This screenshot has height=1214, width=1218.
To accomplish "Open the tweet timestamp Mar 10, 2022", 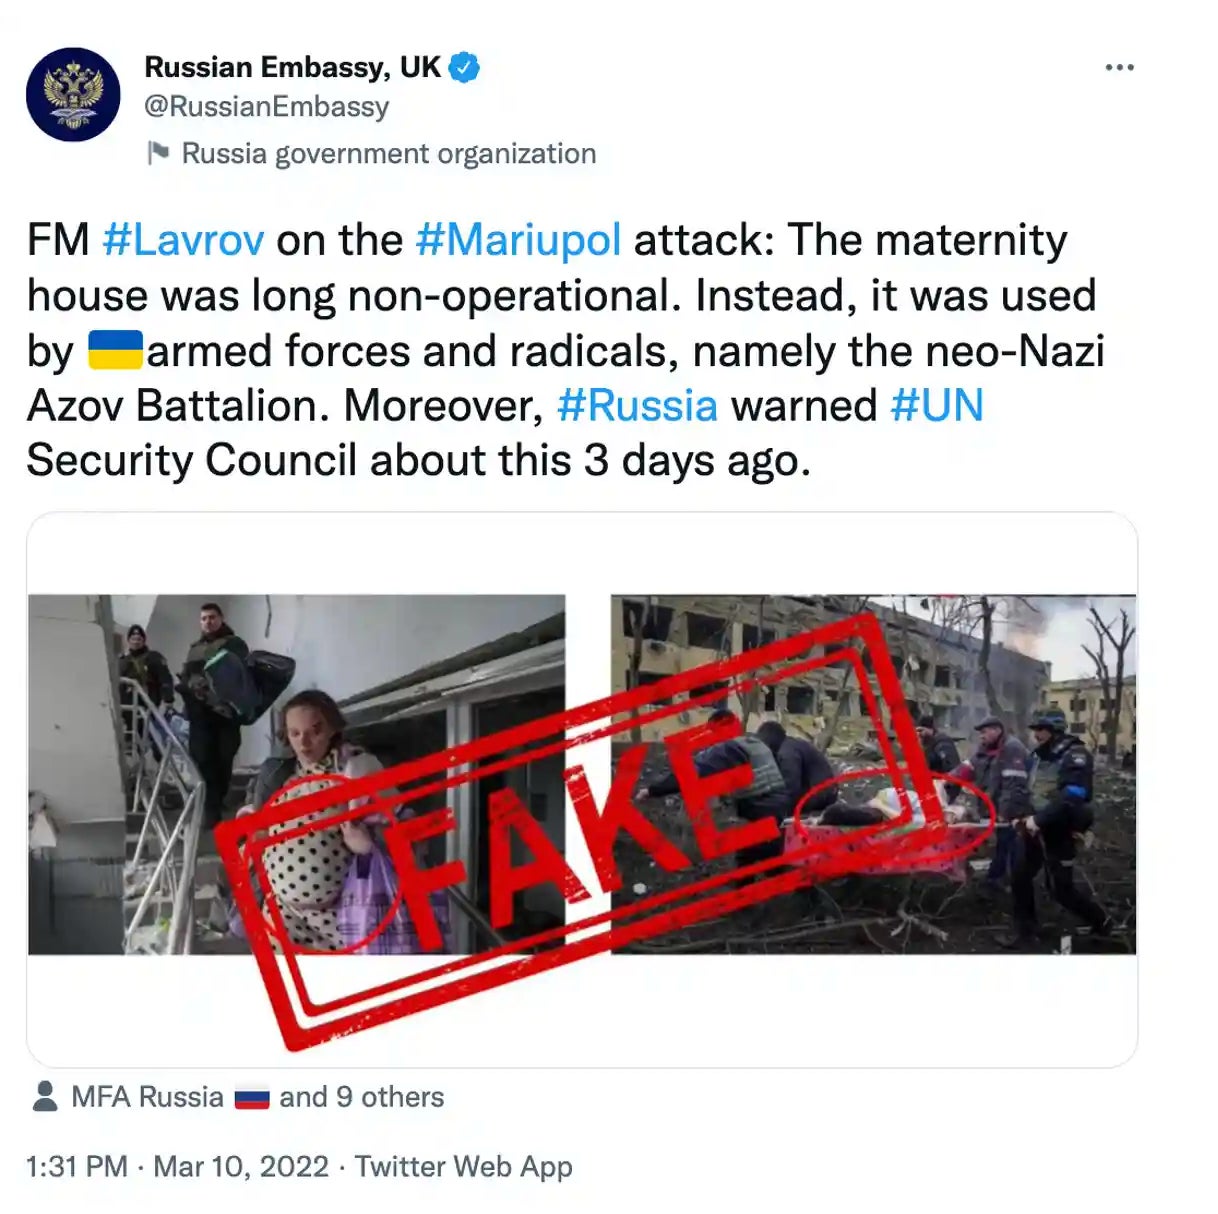I will click(x=241, y=1167).
